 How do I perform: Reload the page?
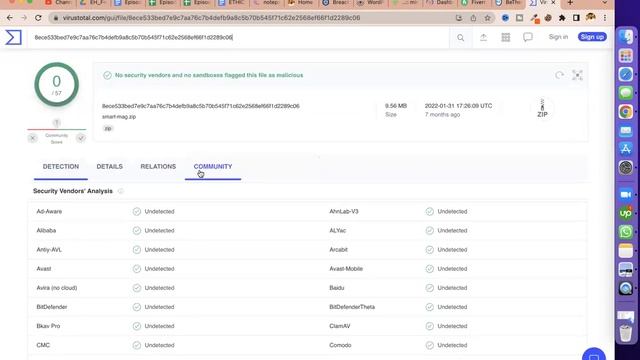(x=38, y=18)
